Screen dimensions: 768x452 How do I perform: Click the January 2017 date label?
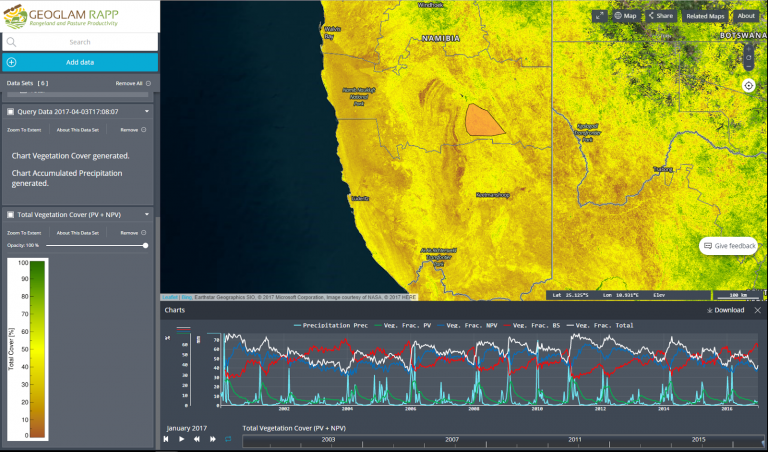coord(187,428)
